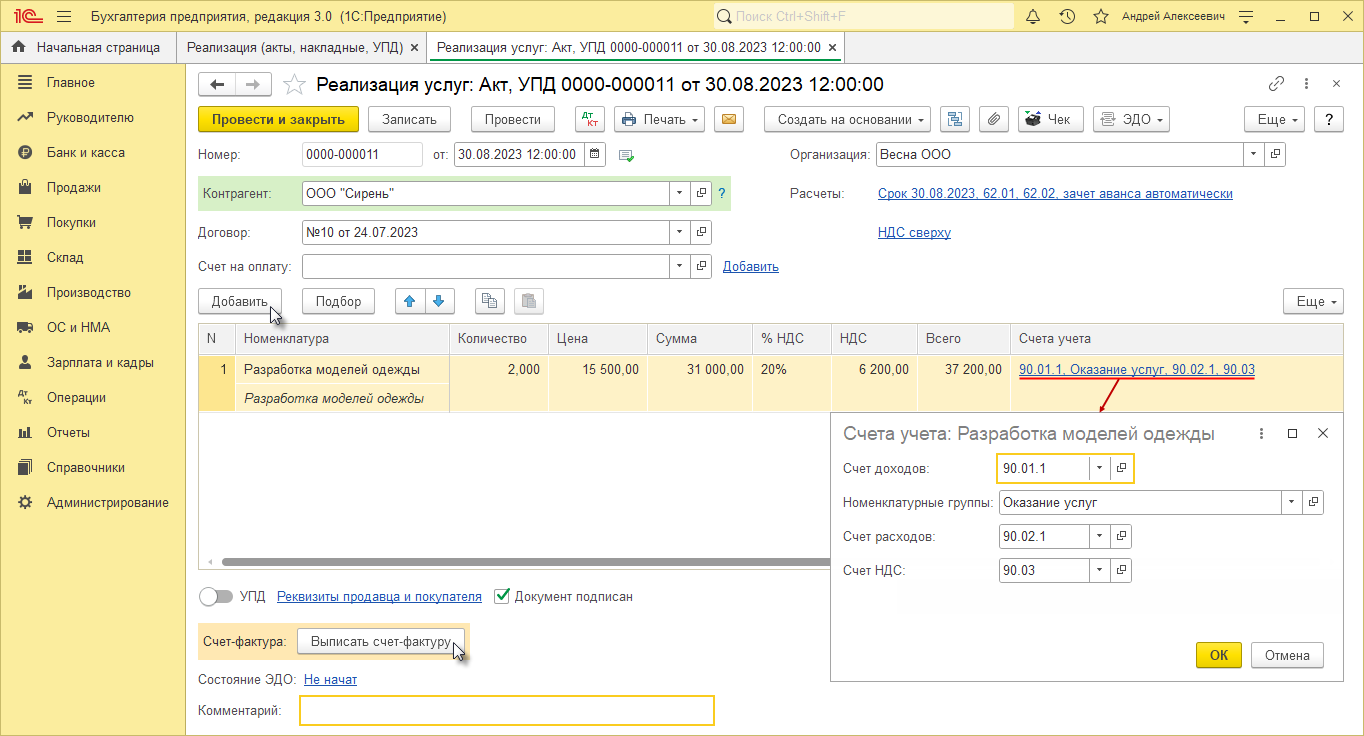1364x736 pixels.
Task: Open ОС и НМА section
Action: point(78,327)
